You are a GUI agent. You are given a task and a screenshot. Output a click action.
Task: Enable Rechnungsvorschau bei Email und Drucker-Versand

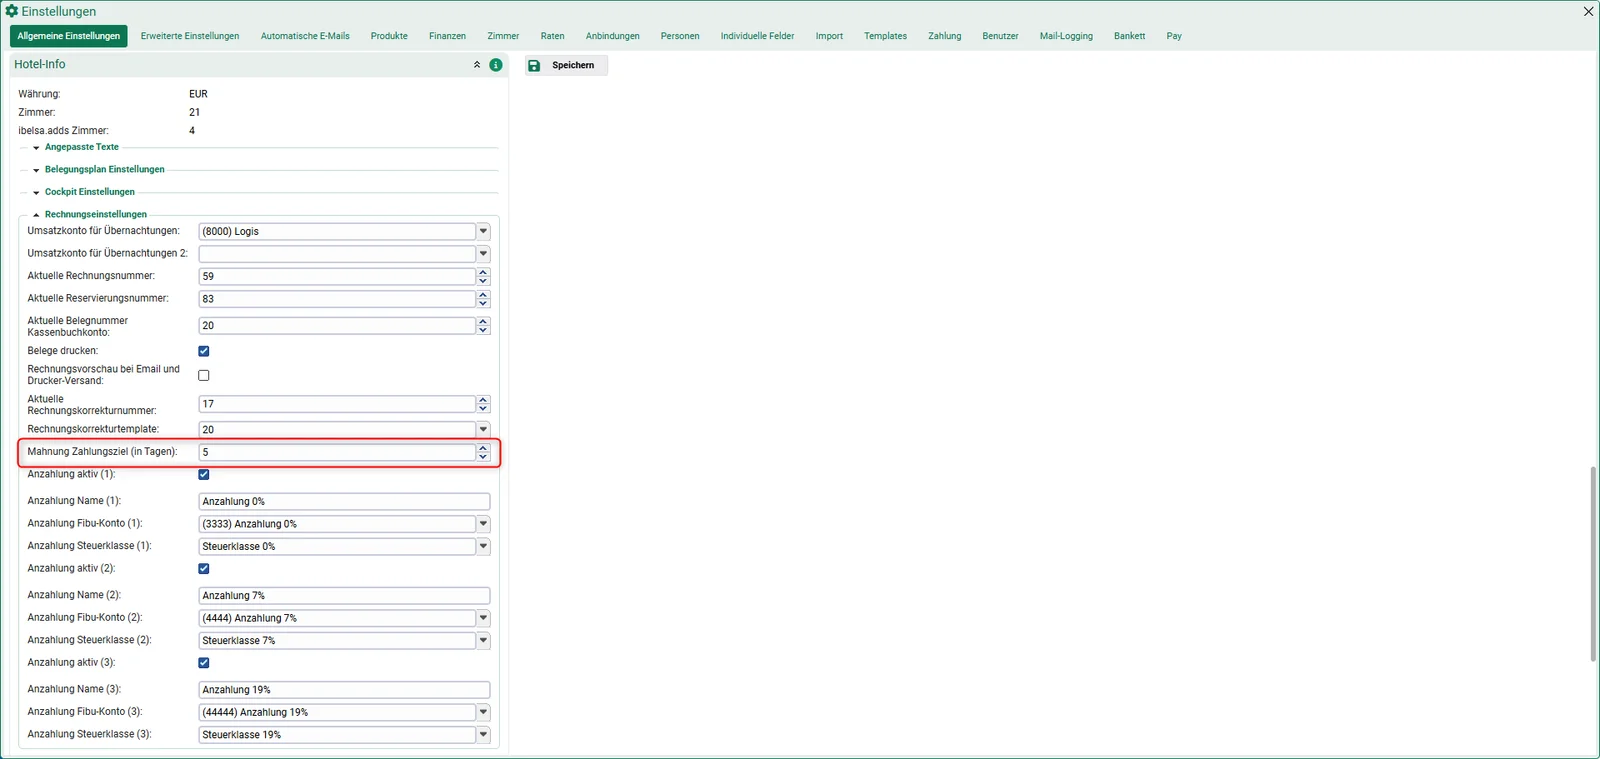coord(204,375)
